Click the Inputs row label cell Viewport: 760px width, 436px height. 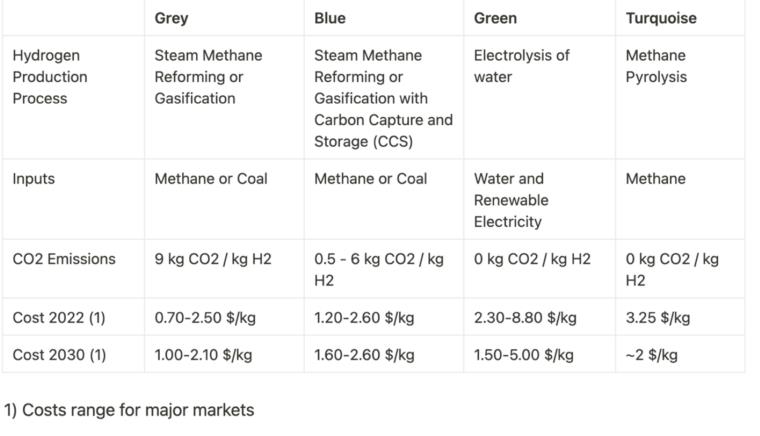[34, 179]
